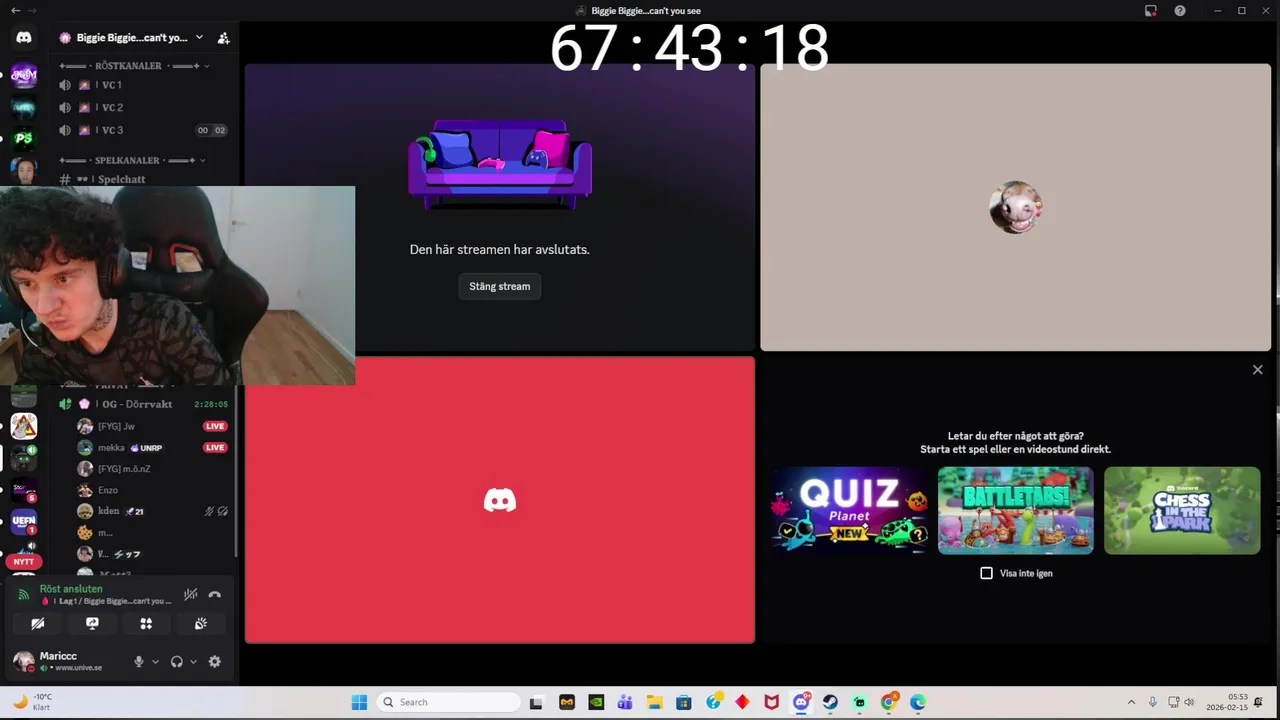The width and height of the screenshot is (1280, 720).
Task: Mute microphone in user panel
Action: coord(139,661)
